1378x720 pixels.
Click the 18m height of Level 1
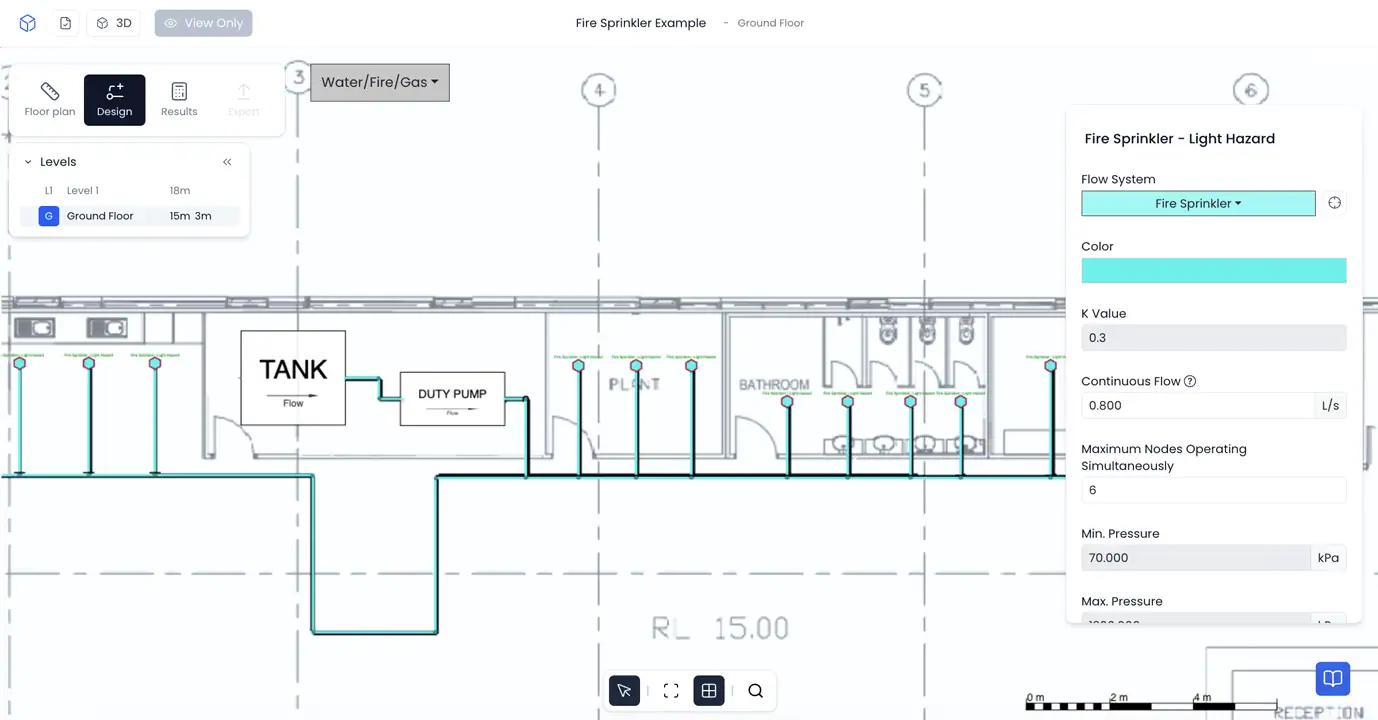coord(180,190)
